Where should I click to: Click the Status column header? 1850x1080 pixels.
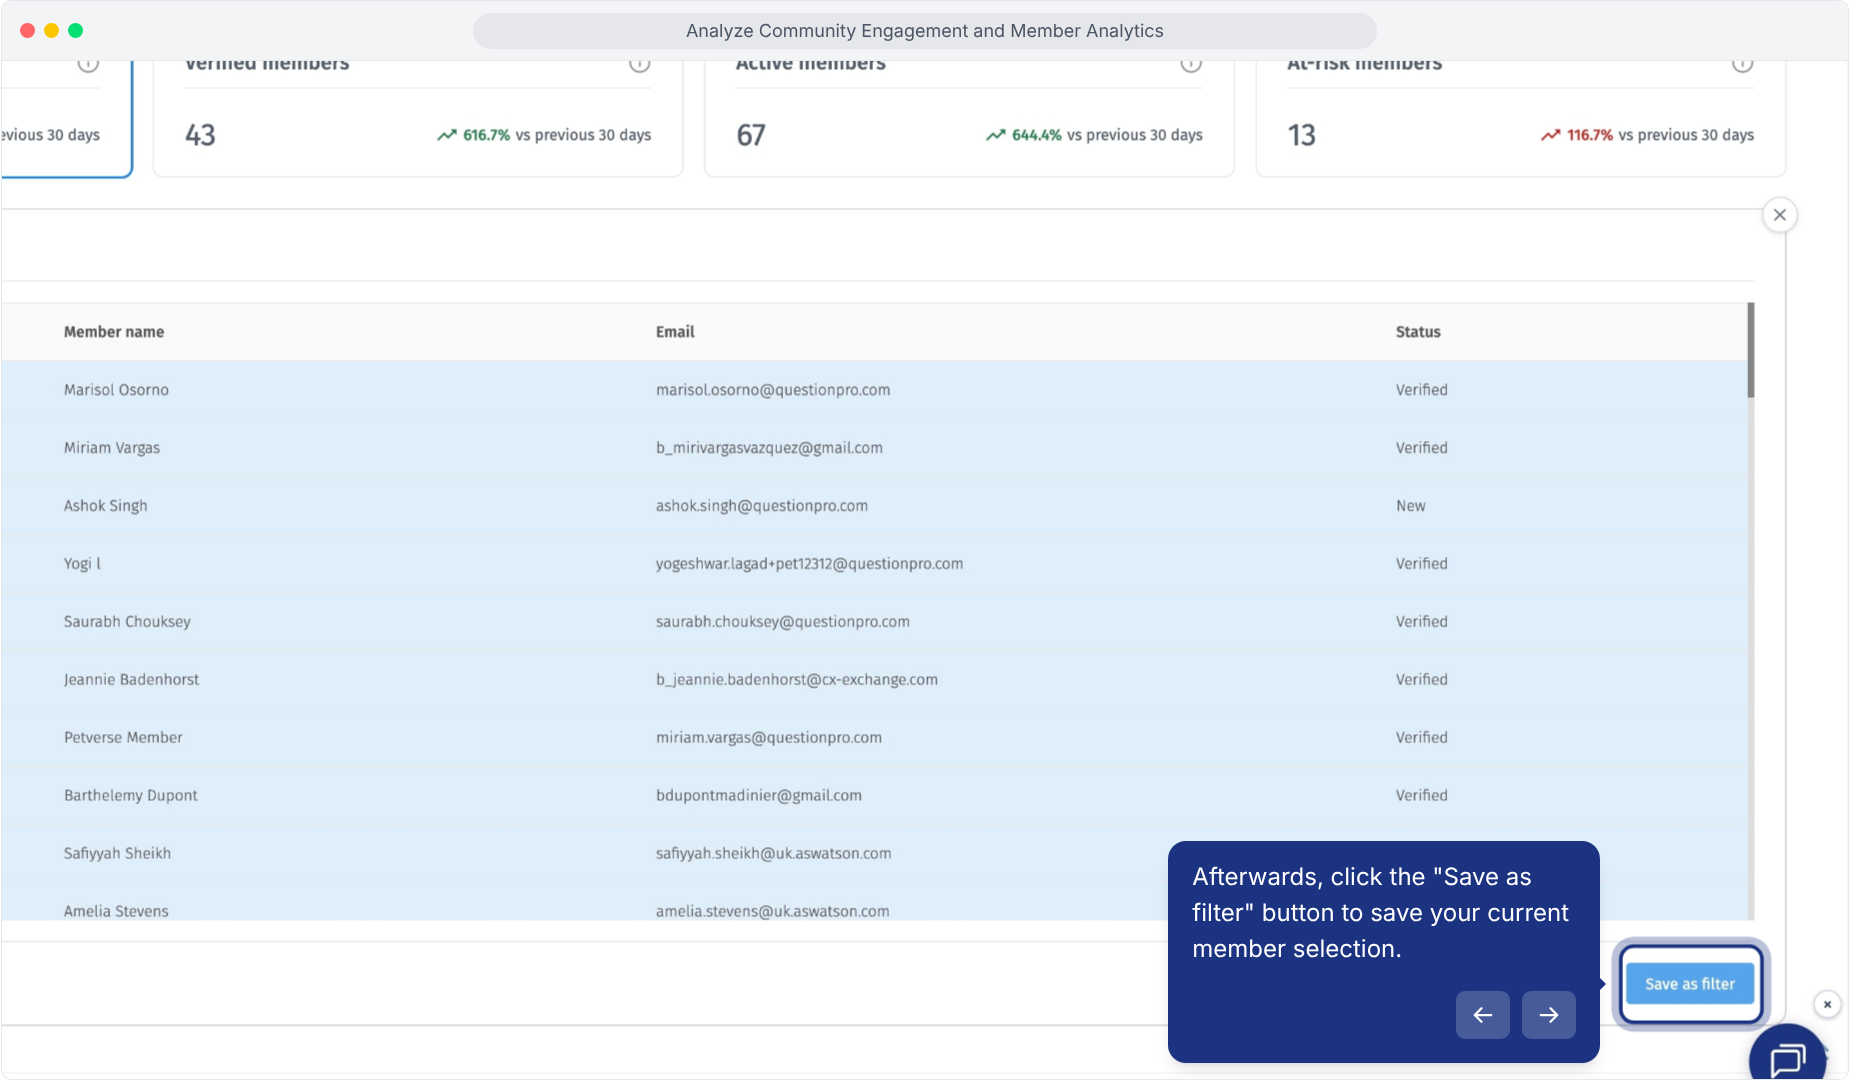pos(1418,332)
